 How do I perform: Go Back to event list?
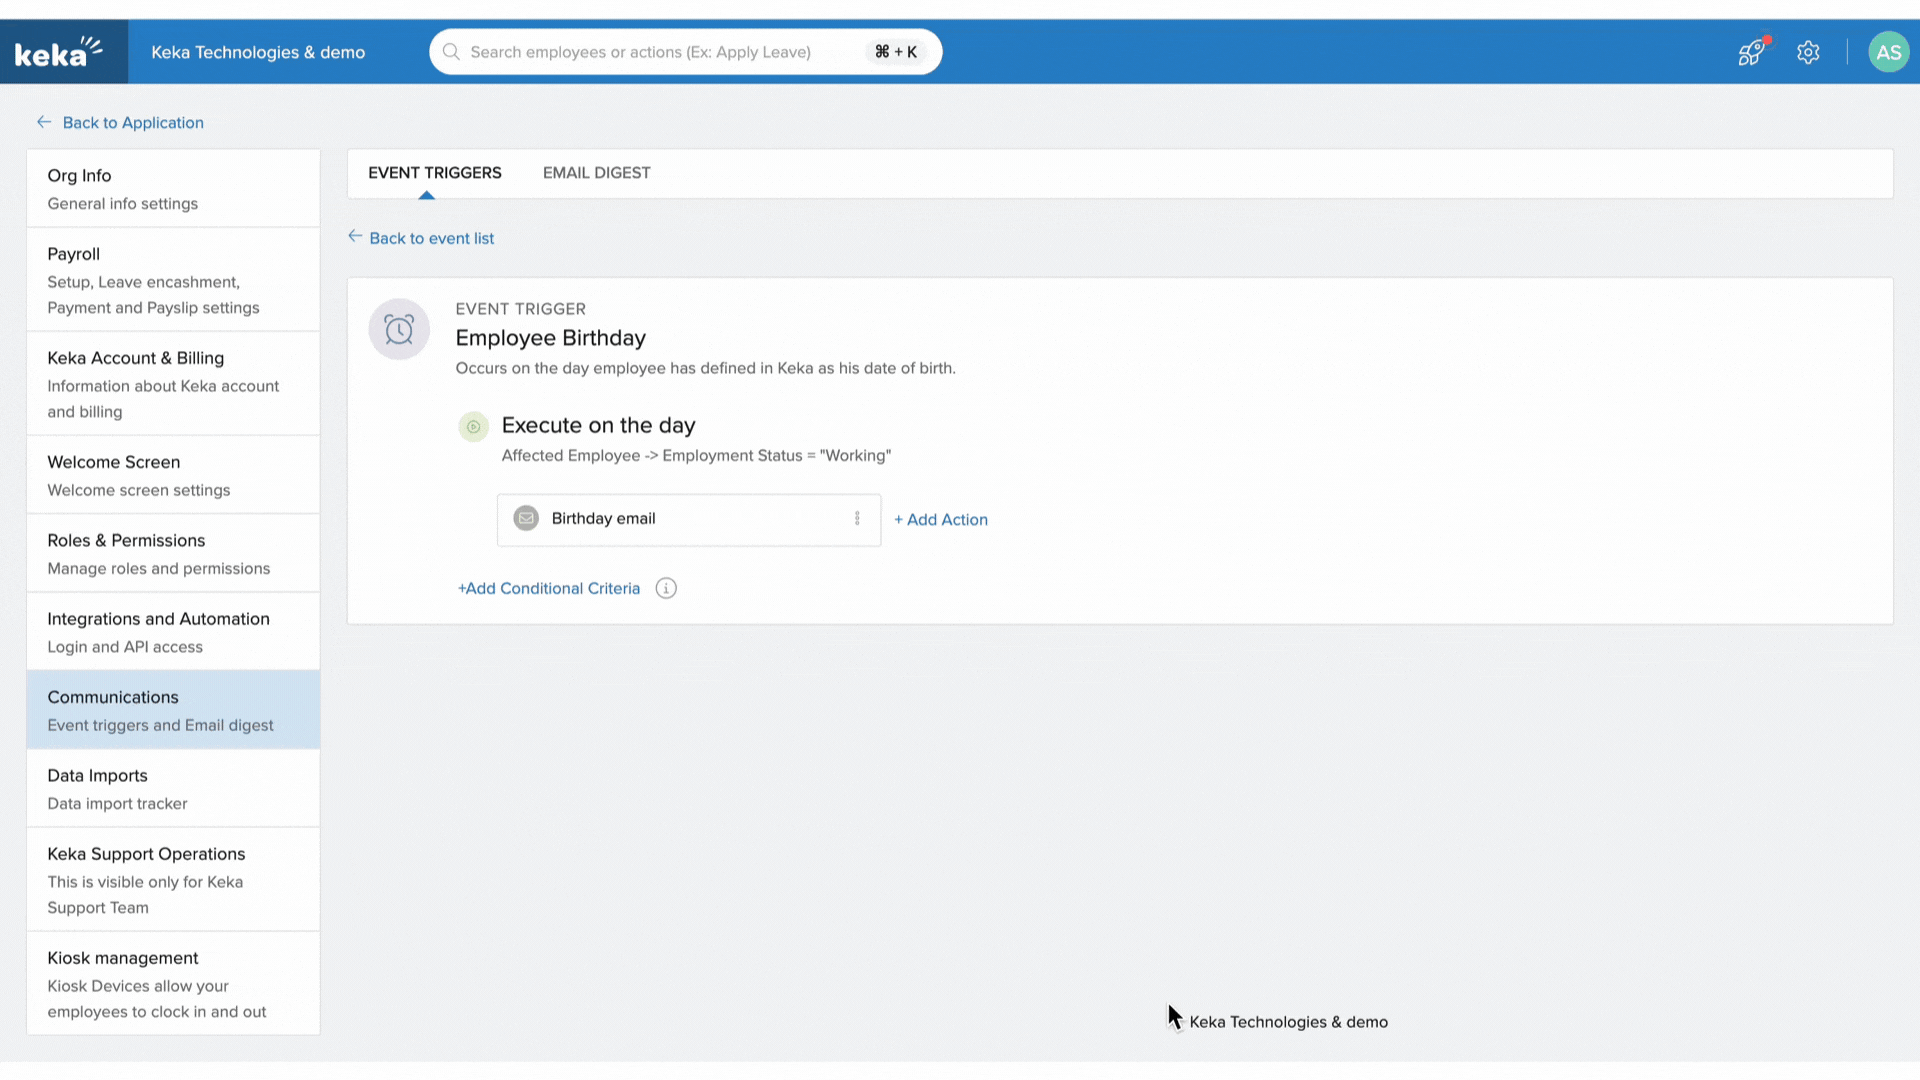(431, 238)
